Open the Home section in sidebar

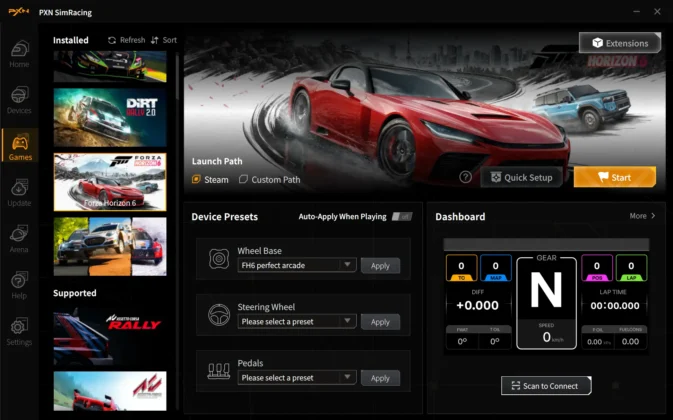click(19, 54)
